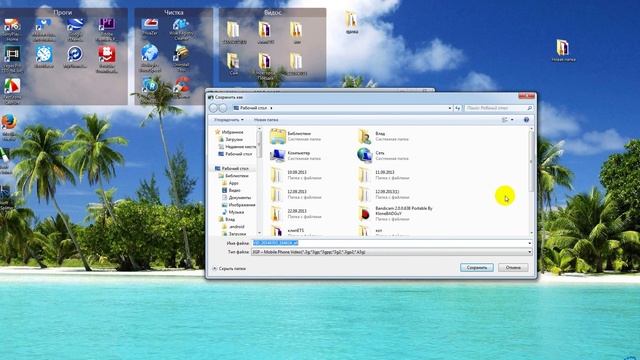The width and height of the screenshot is (640, 360).
Task: Select Изображения library in navigation tree
Action: coord(239,205)
